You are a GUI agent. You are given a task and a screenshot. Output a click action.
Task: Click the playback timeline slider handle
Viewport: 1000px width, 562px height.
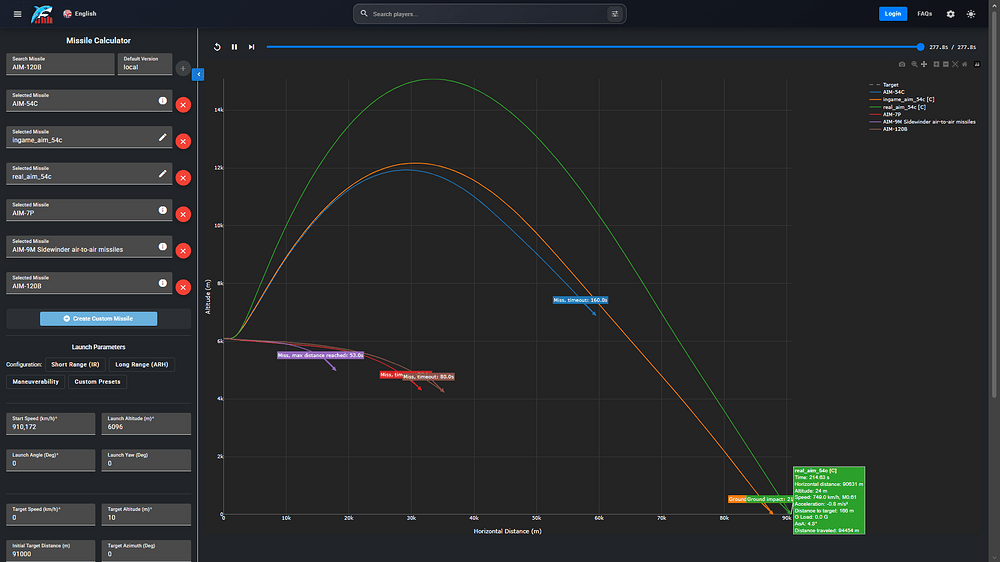pos(920,47)
